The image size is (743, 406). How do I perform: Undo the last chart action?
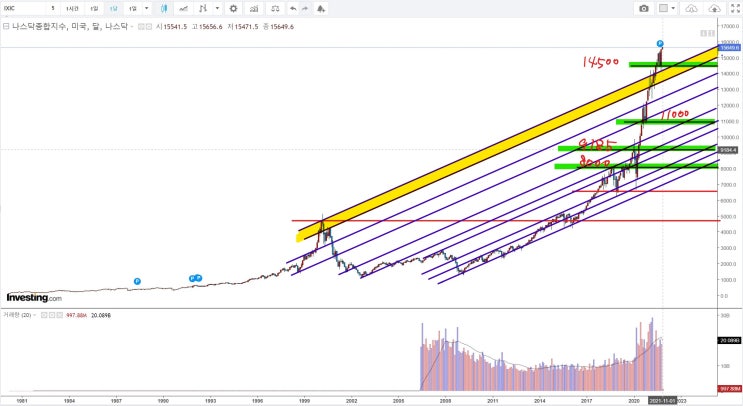(293, 9)
